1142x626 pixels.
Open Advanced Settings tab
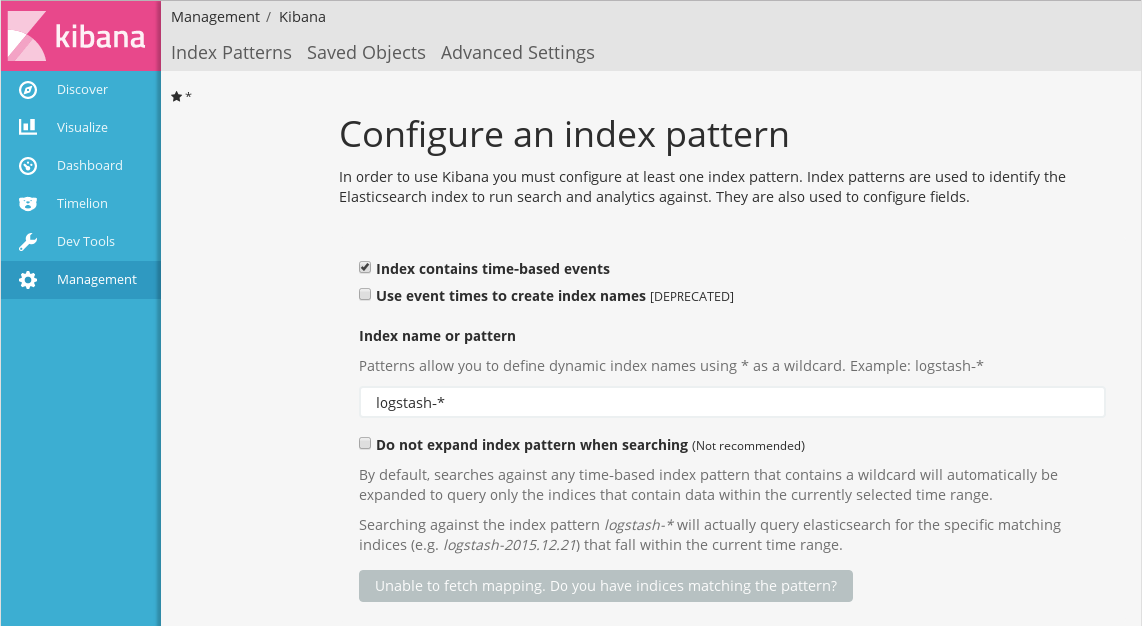[517, 52]
